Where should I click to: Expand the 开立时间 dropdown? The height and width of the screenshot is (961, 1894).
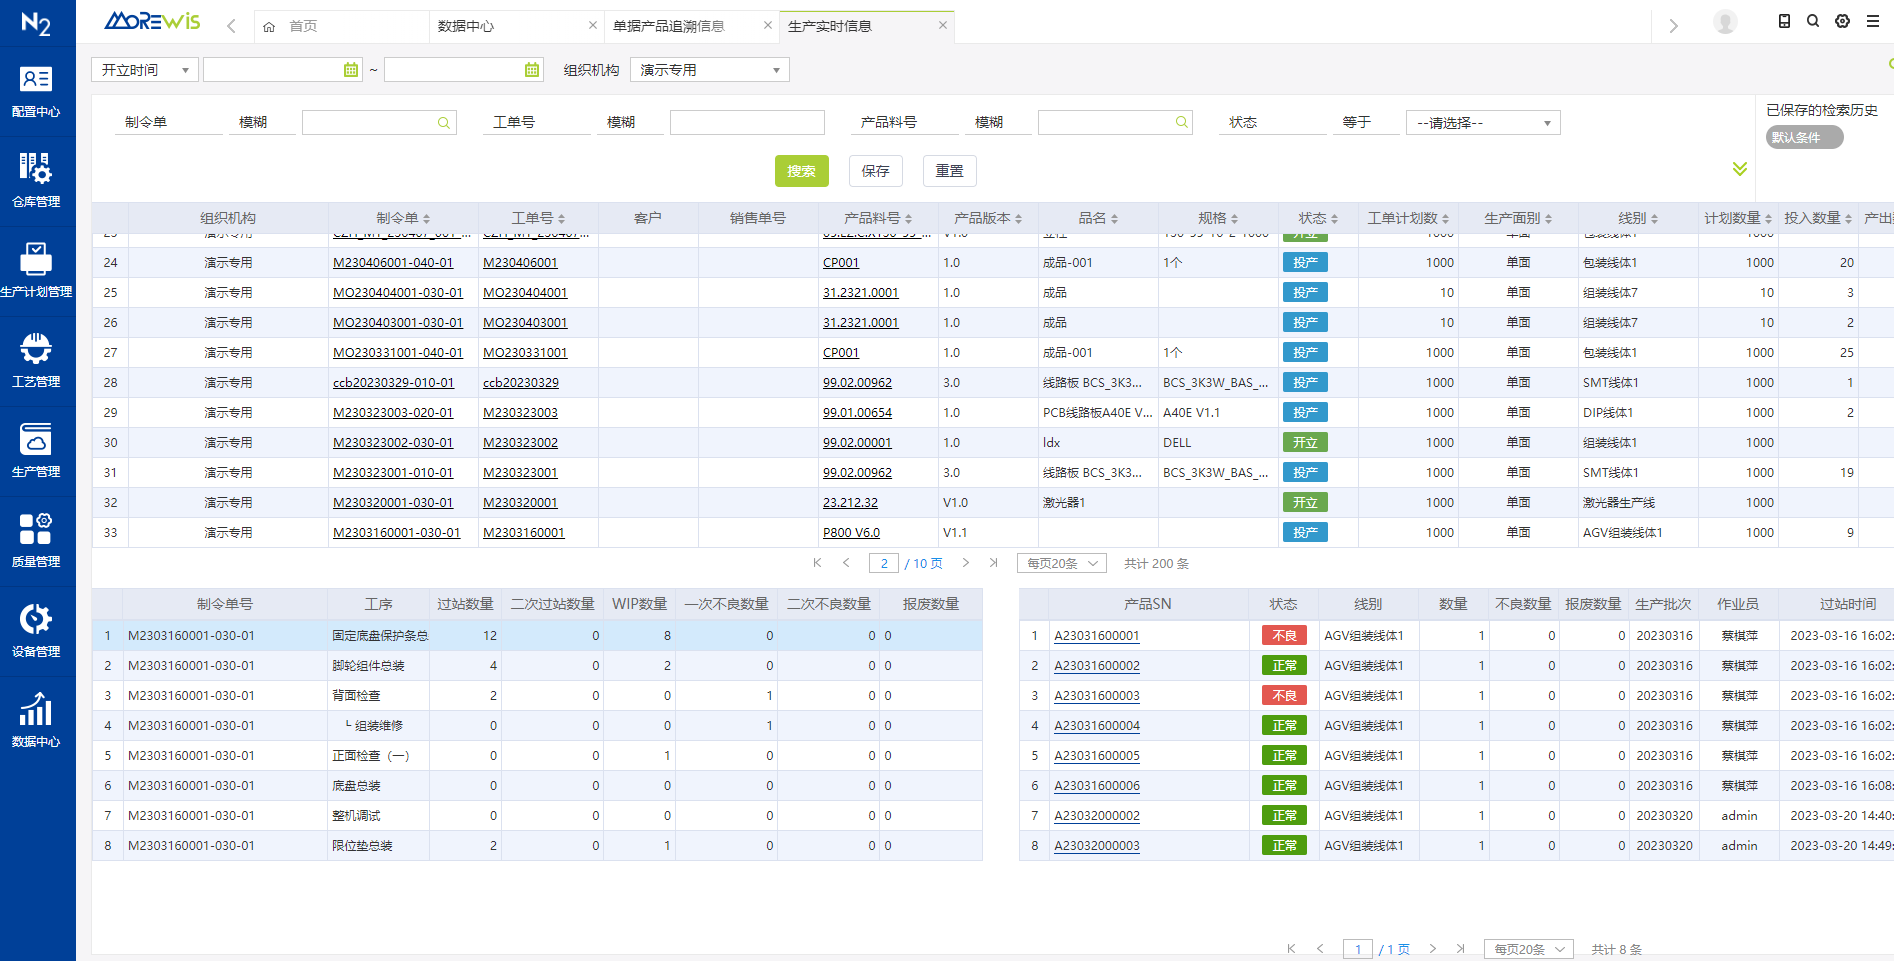(x=145, y=70)
